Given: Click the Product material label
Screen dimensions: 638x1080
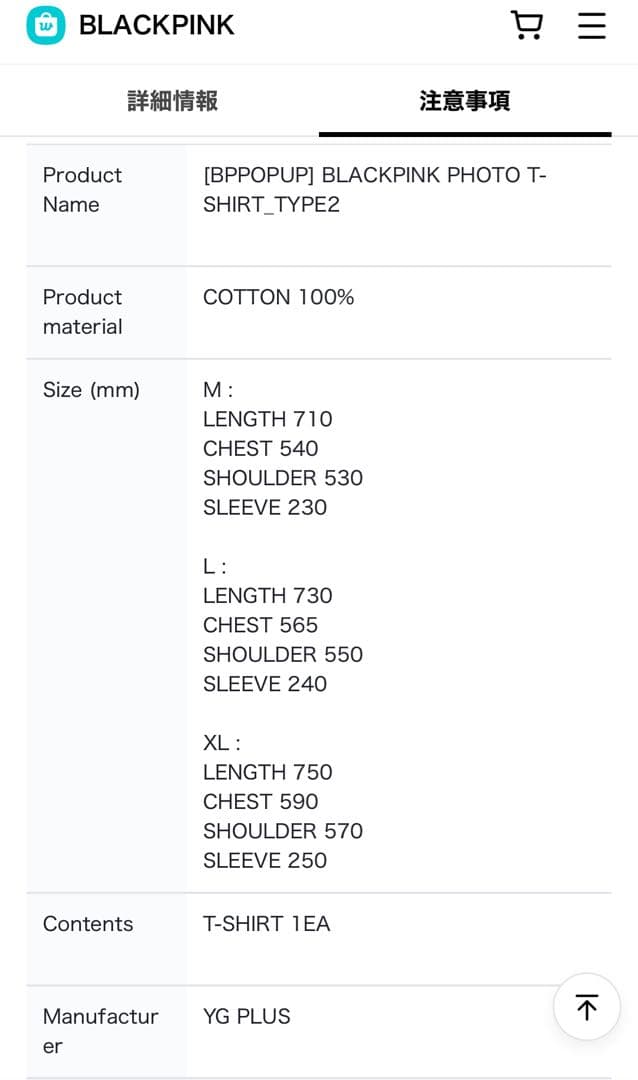Looking at the screenshot, I should [x=82, y=312].
